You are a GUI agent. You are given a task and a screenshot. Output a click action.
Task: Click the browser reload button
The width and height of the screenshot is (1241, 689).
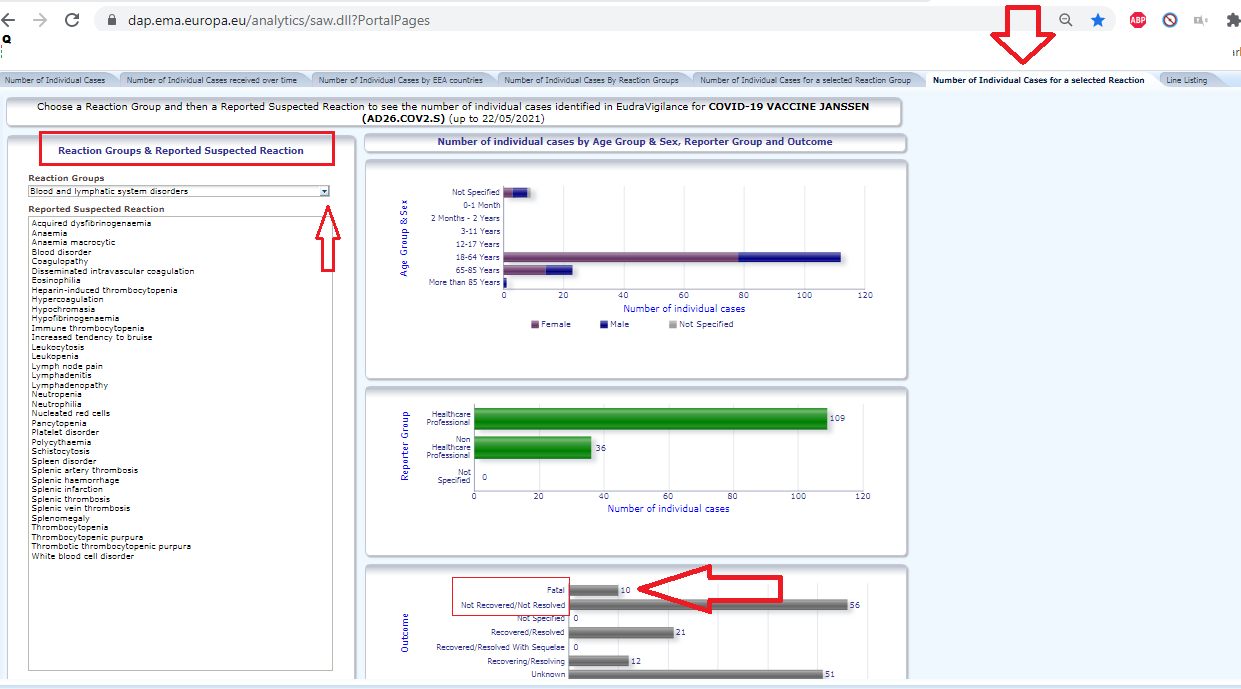pos(72,20)
